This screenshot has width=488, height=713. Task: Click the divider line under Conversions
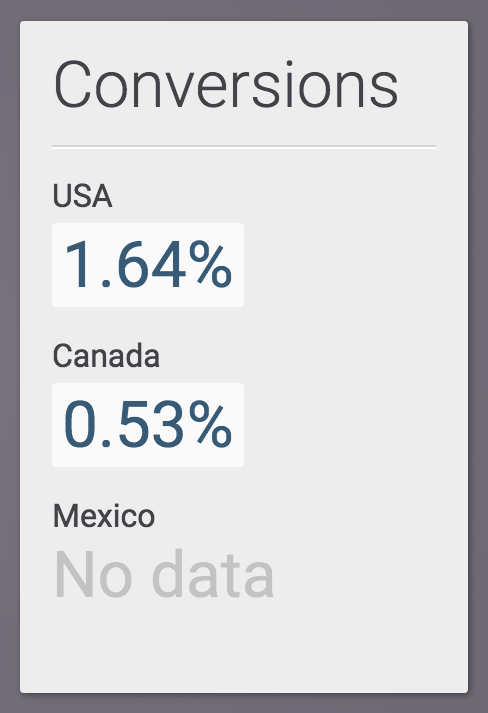[244, 146]
